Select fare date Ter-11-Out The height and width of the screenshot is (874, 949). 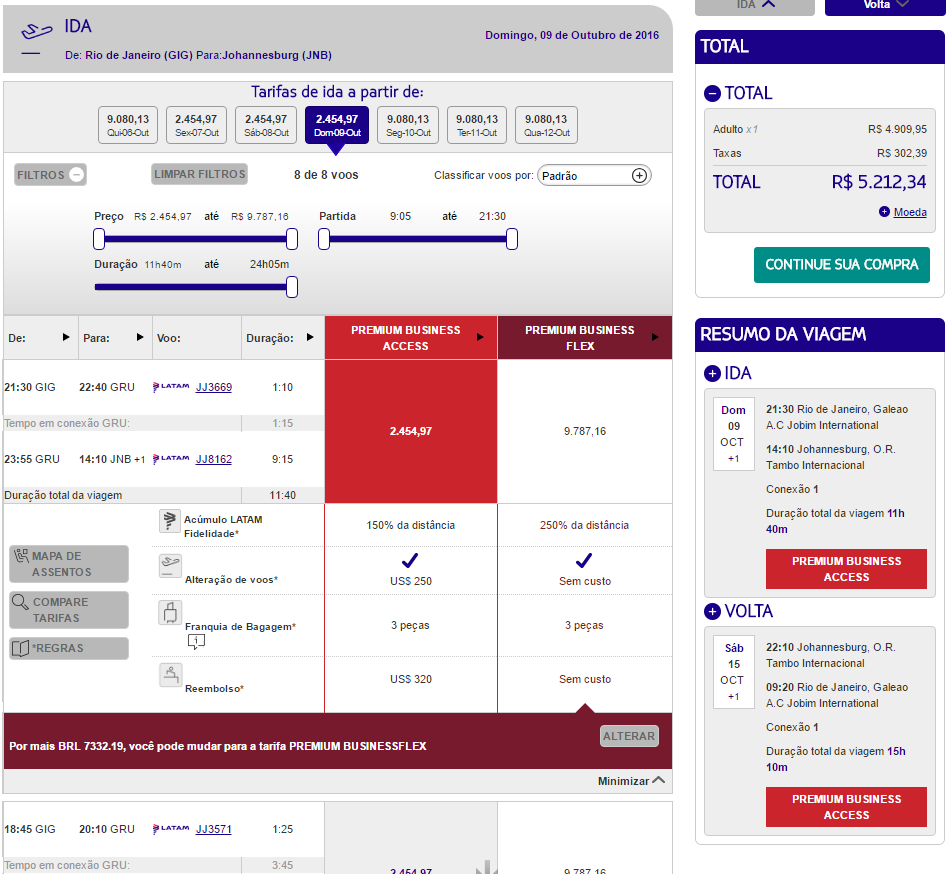477,125
